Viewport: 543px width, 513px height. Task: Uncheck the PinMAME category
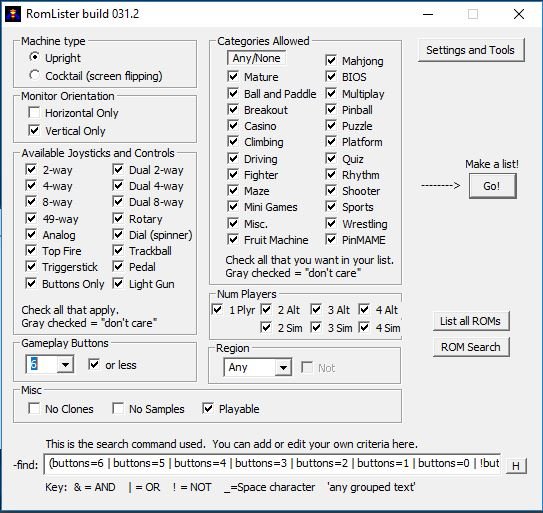point(331,239)
